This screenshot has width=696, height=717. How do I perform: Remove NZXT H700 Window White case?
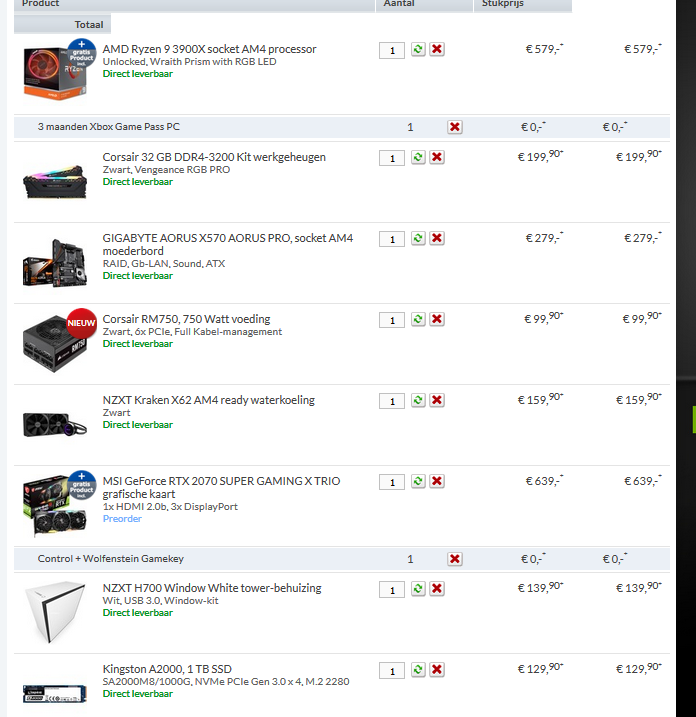point(437,589)
